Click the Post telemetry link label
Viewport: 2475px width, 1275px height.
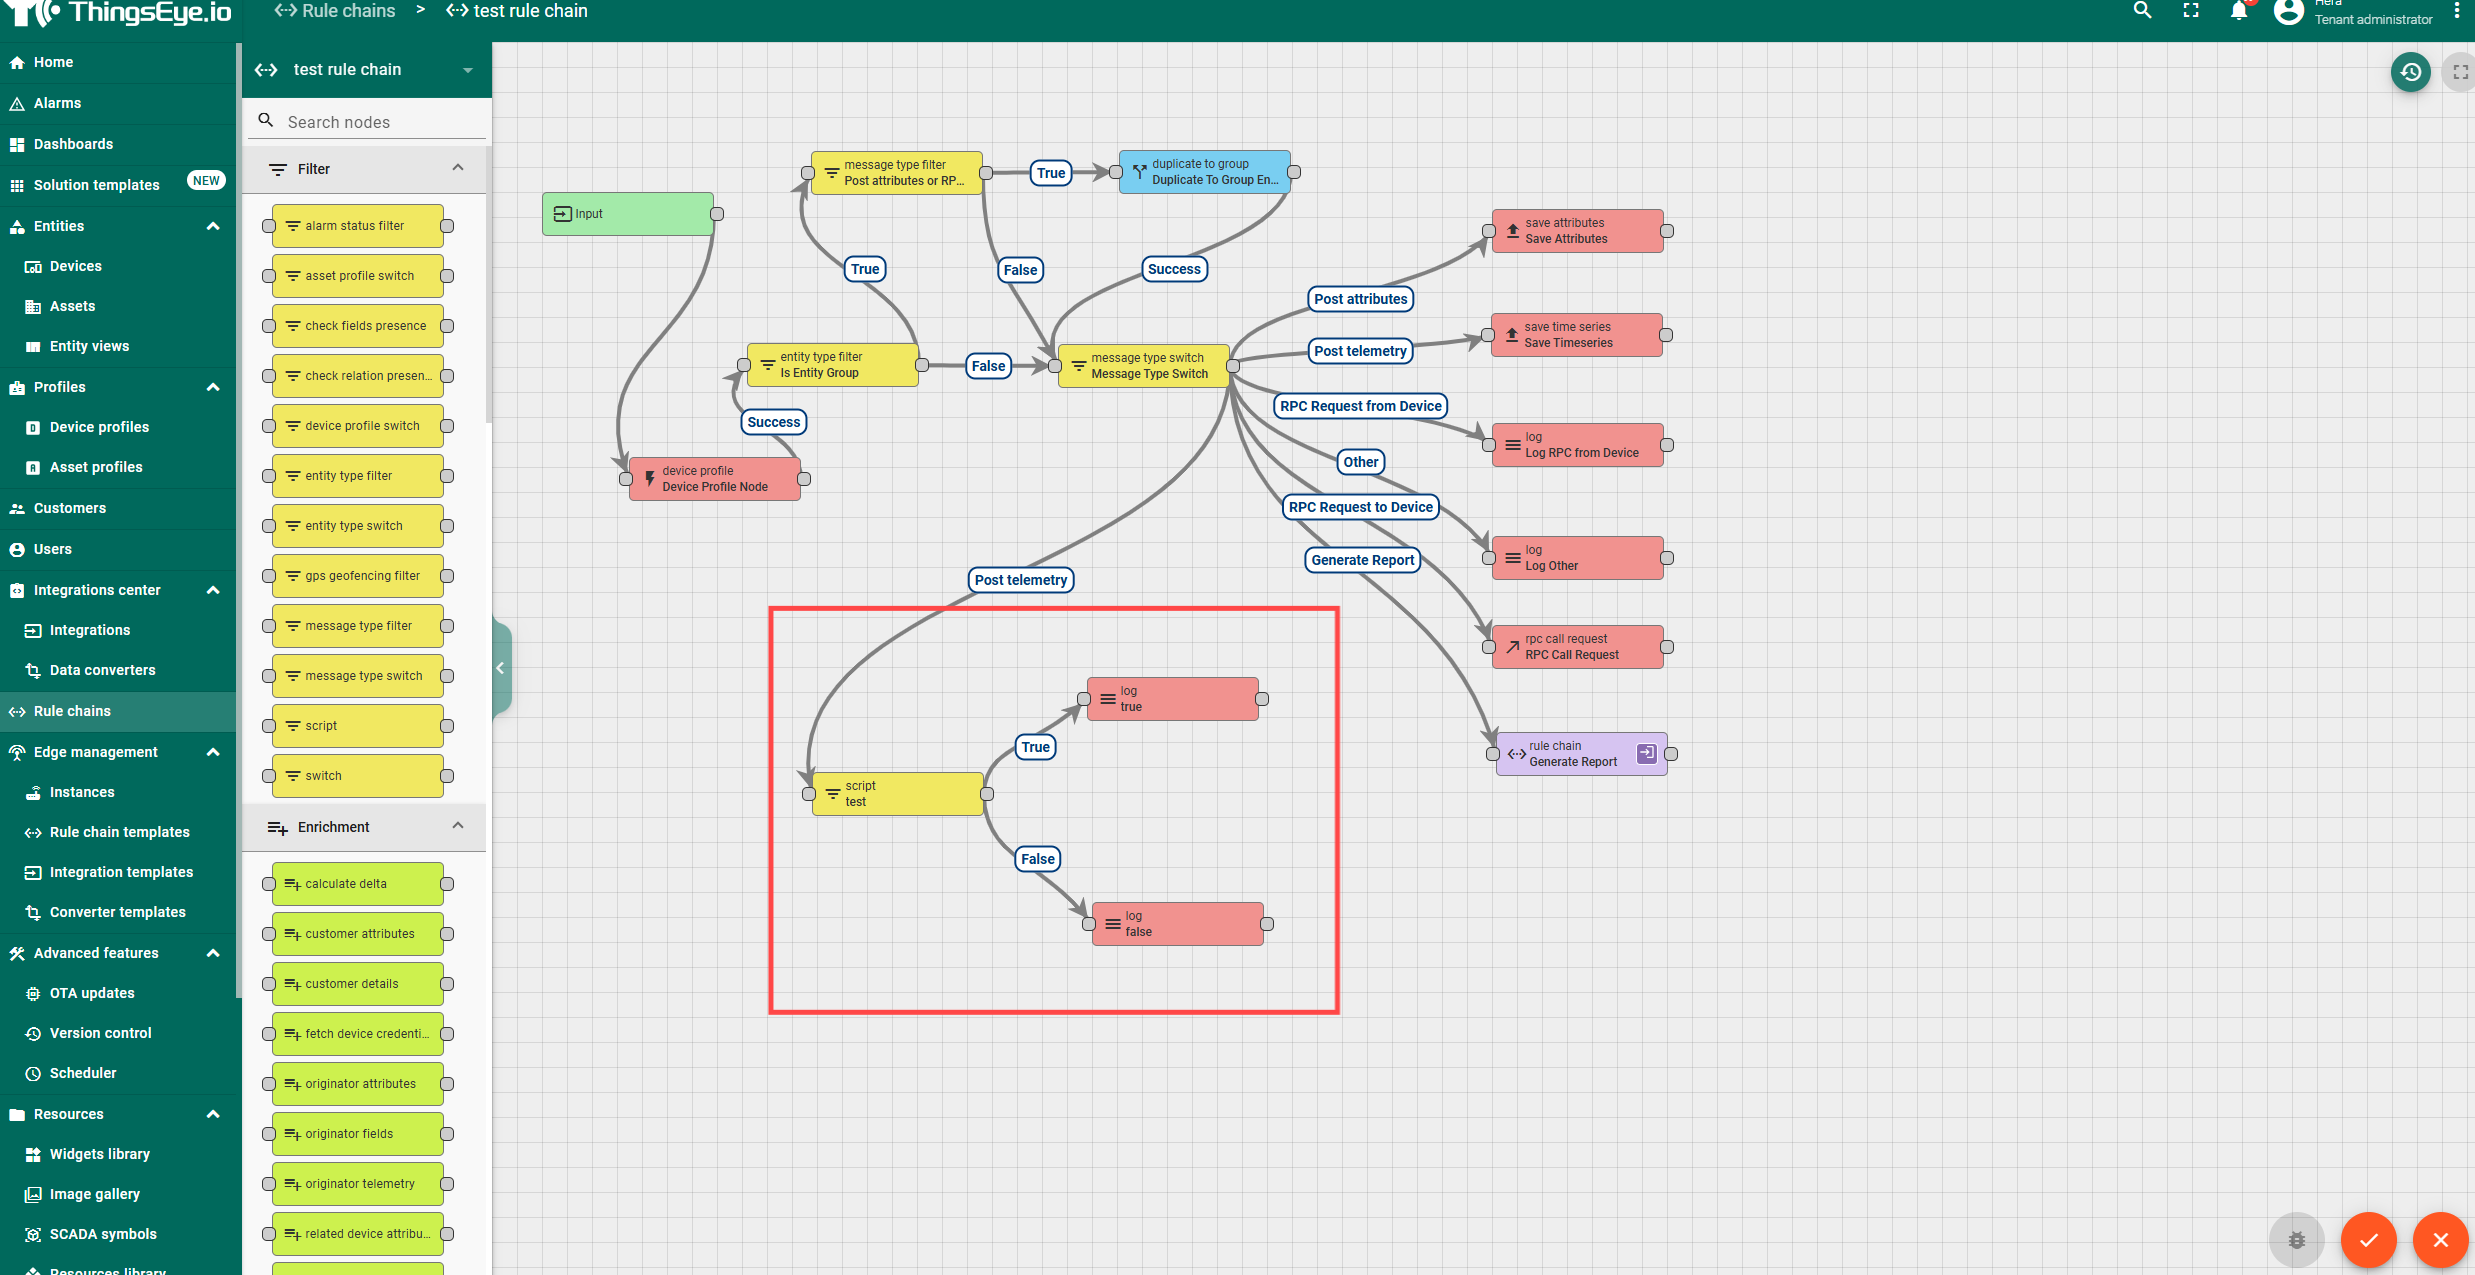click(x=1020, y=580)
